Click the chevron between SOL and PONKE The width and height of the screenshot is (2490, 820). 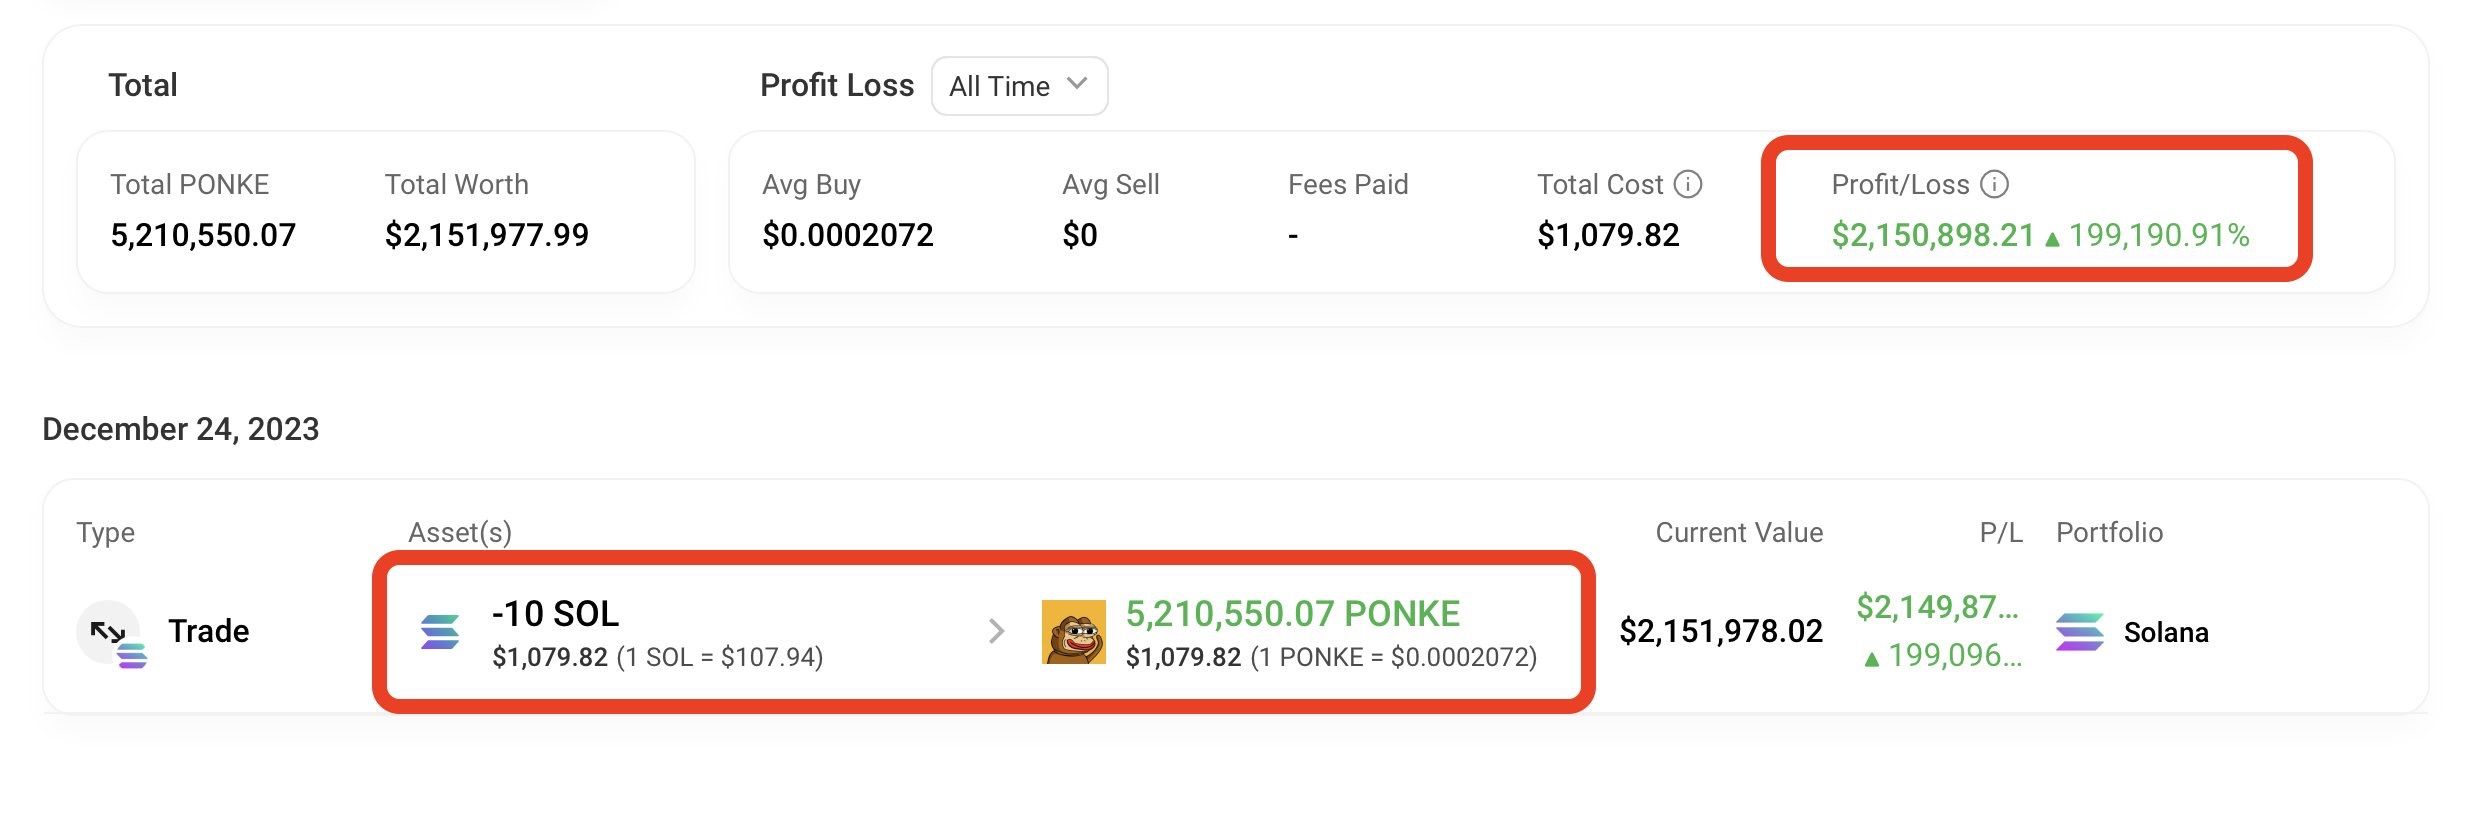pyautogui.click(x=995, y=631)
